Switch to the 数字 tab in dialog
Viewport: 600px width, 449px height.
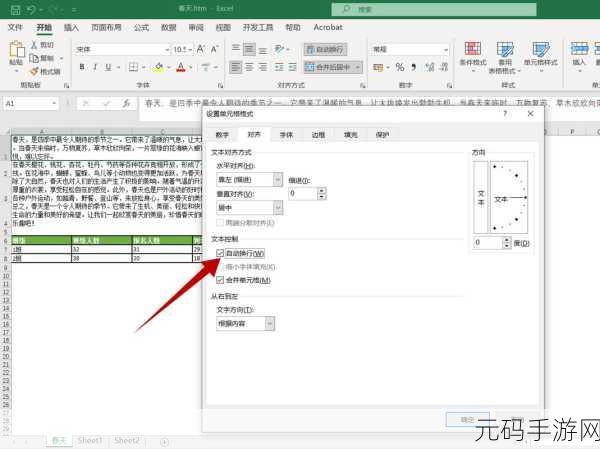[222, 134]
